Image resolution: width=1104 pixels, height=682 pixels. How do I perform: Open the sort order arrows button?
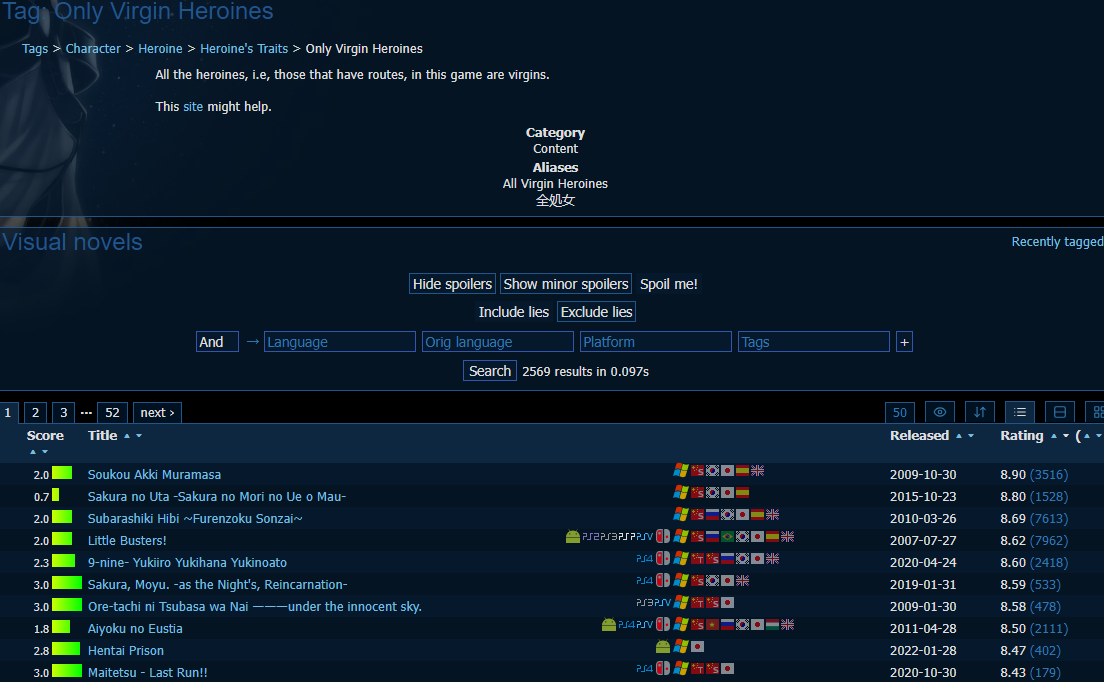[979, 412]
